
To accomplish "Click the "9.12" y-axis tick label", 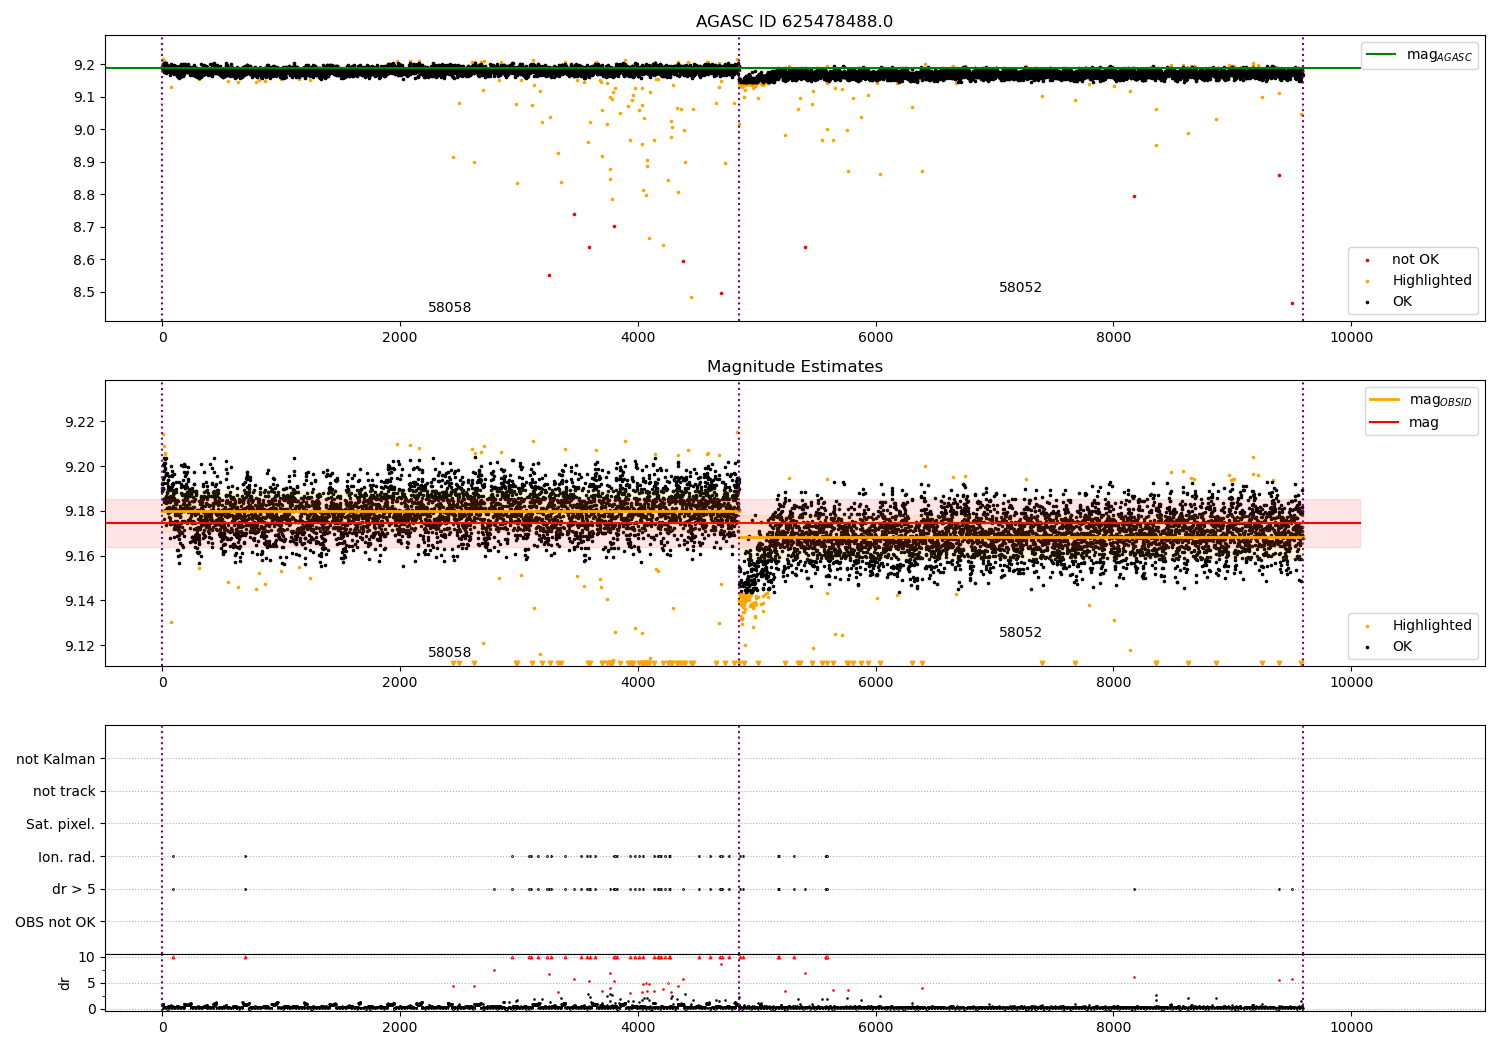I will (x=79, y=646).
